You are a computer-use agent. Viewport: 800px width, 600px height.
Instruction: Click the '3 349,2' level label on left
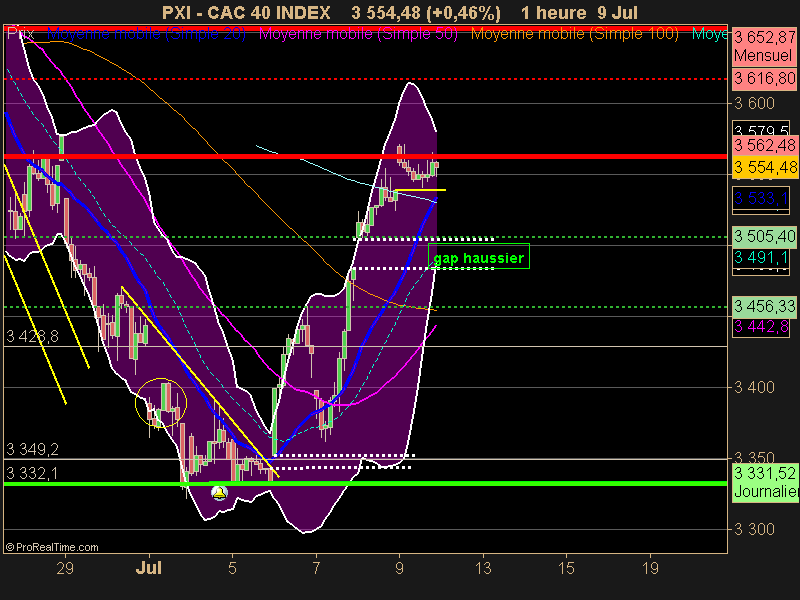click(32, 449)
